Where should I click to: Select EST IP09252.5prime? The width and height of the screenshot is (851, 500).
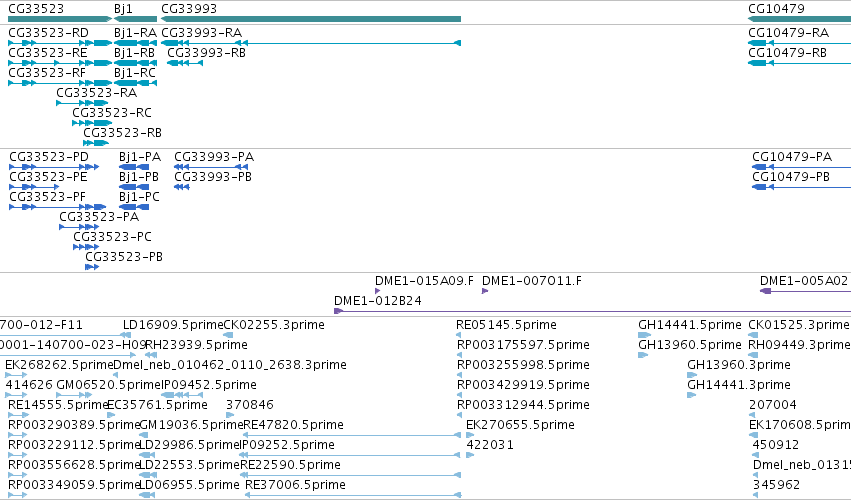pyautogui.click(x=351, y=455)
